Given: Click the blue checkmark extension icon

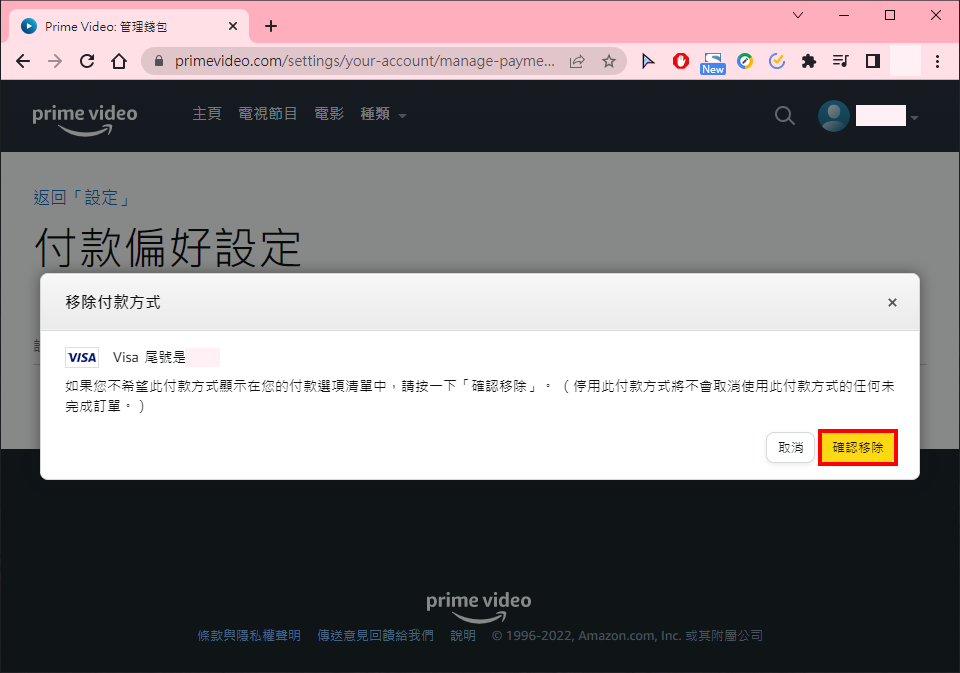Looking at the screenshot, I should [x=777, y=61].
